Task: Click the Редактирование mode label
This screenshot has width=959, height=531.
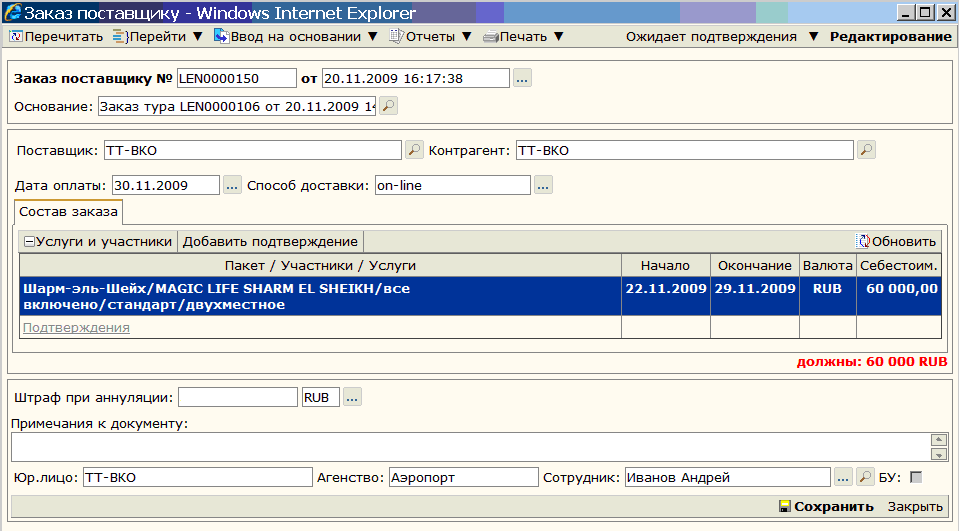Action: coord(890,37)
